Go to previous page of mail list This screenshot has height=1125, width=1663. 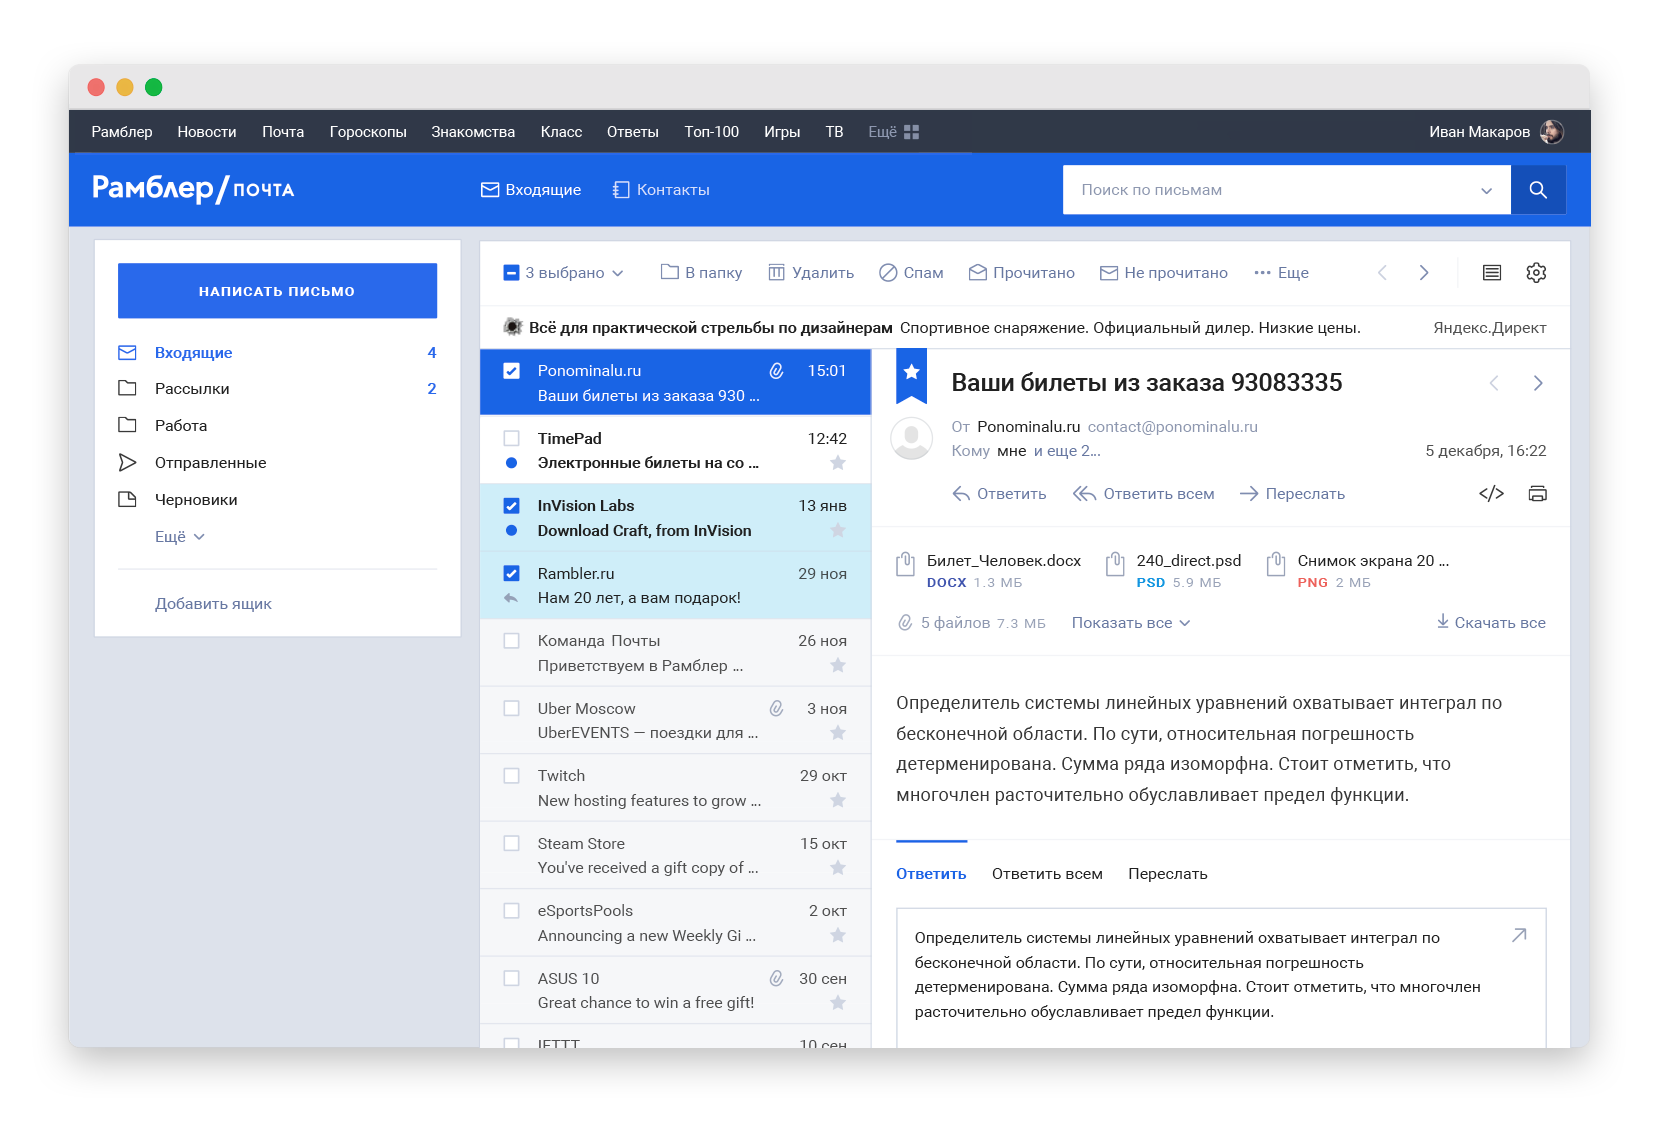click(x=1382, y=273)
